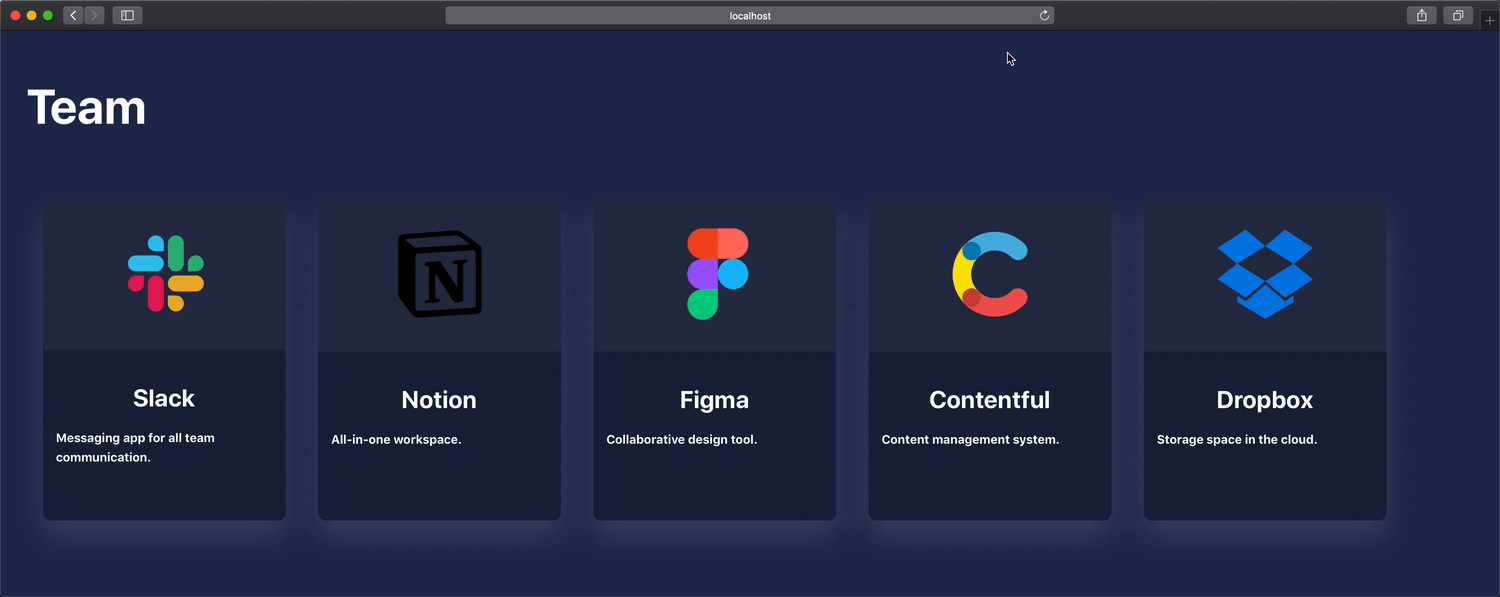
Task: Click the Slack logo icon
Action: [165, 274]
